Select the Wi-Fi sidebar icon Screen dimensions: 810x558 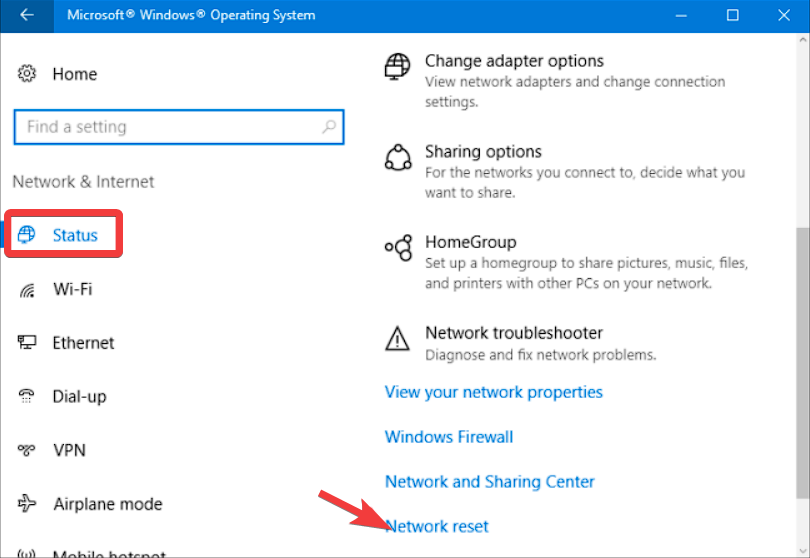click(27, 290)
